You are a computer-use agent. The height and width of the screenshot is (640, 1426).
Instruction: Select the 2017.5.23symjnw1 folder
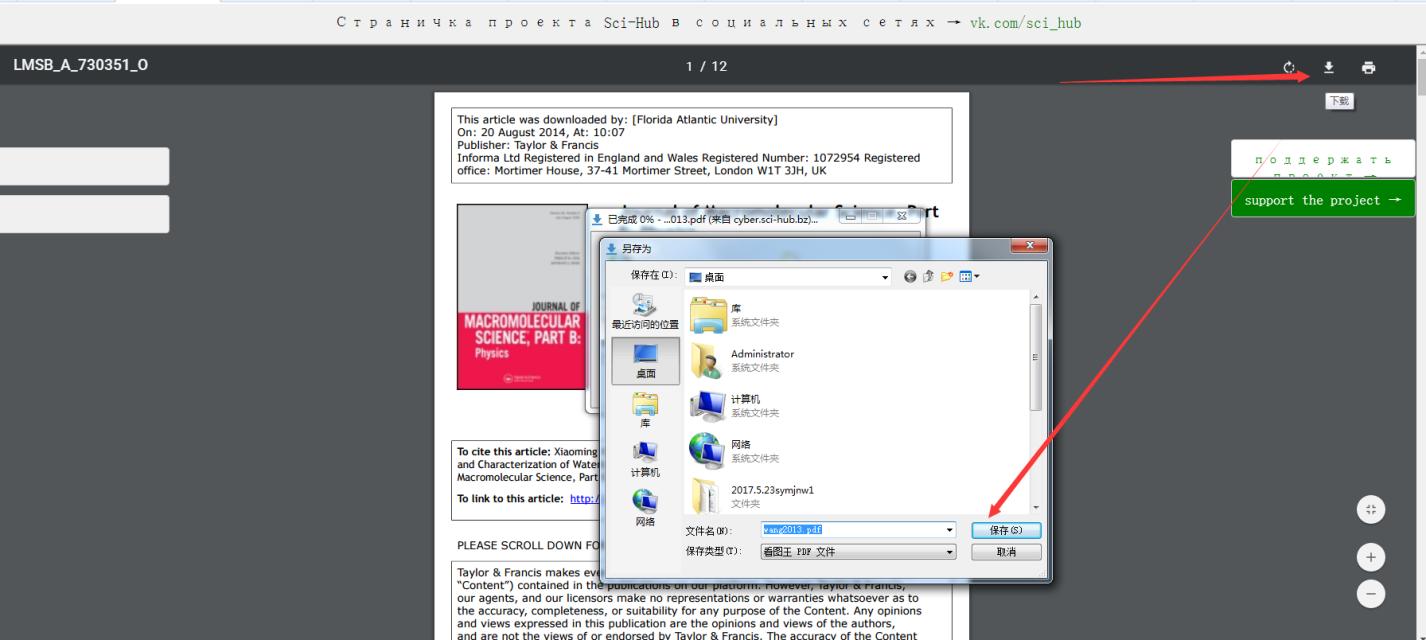752,495
